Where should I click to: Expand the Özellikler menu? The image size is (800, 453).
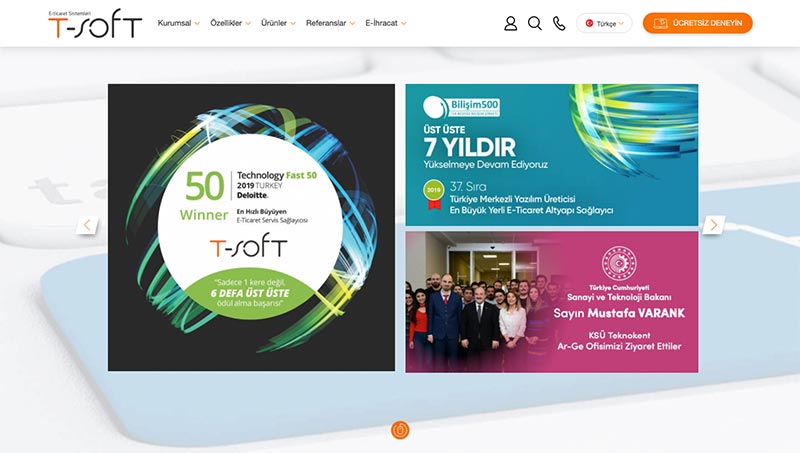[x=231, y=23]
